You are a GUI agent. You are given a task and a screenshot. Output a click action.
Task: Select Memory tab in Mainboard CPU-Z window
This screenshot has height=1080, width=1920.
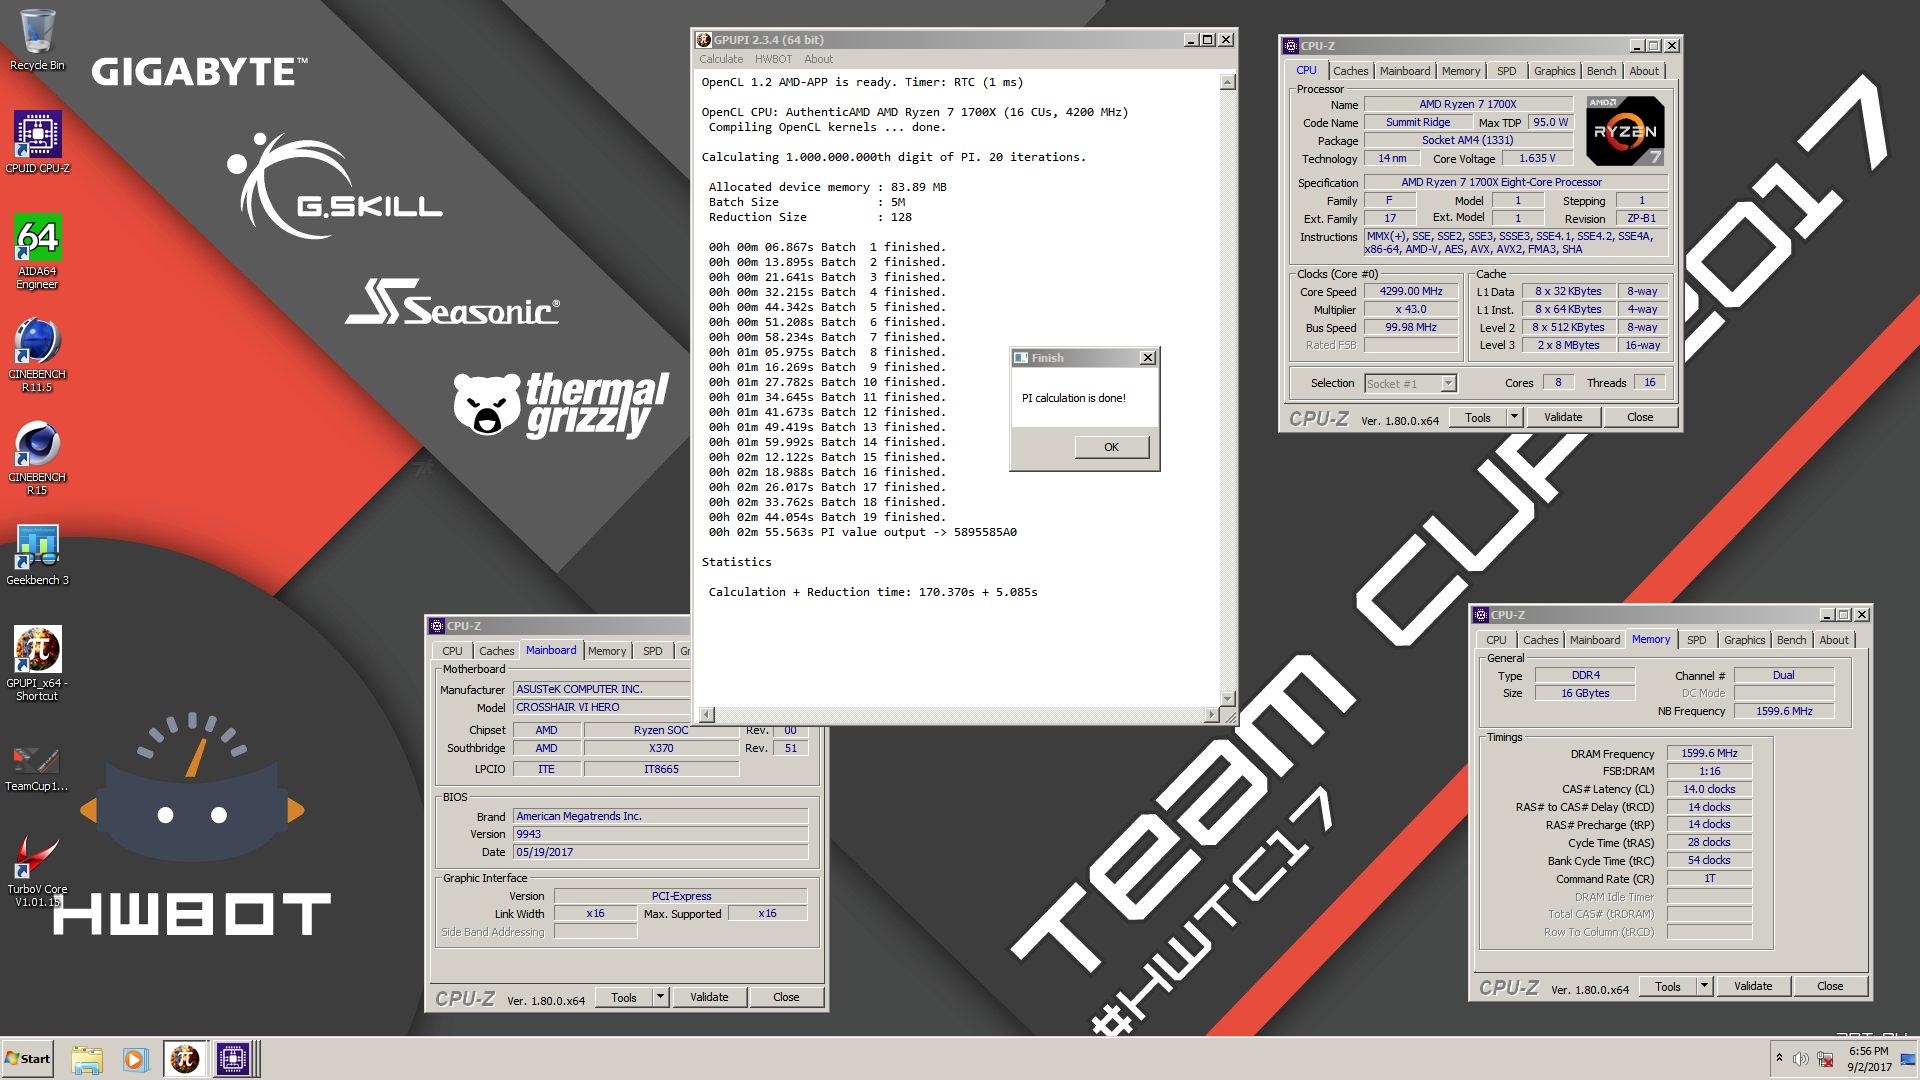point(606,651)
